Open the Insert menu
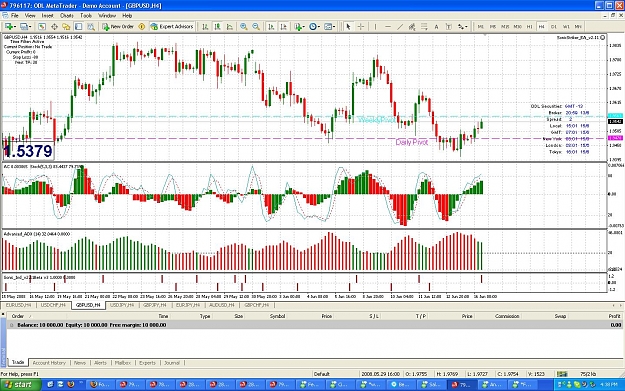The width and height of the screenshot is (625, 391). pos(47,16)
